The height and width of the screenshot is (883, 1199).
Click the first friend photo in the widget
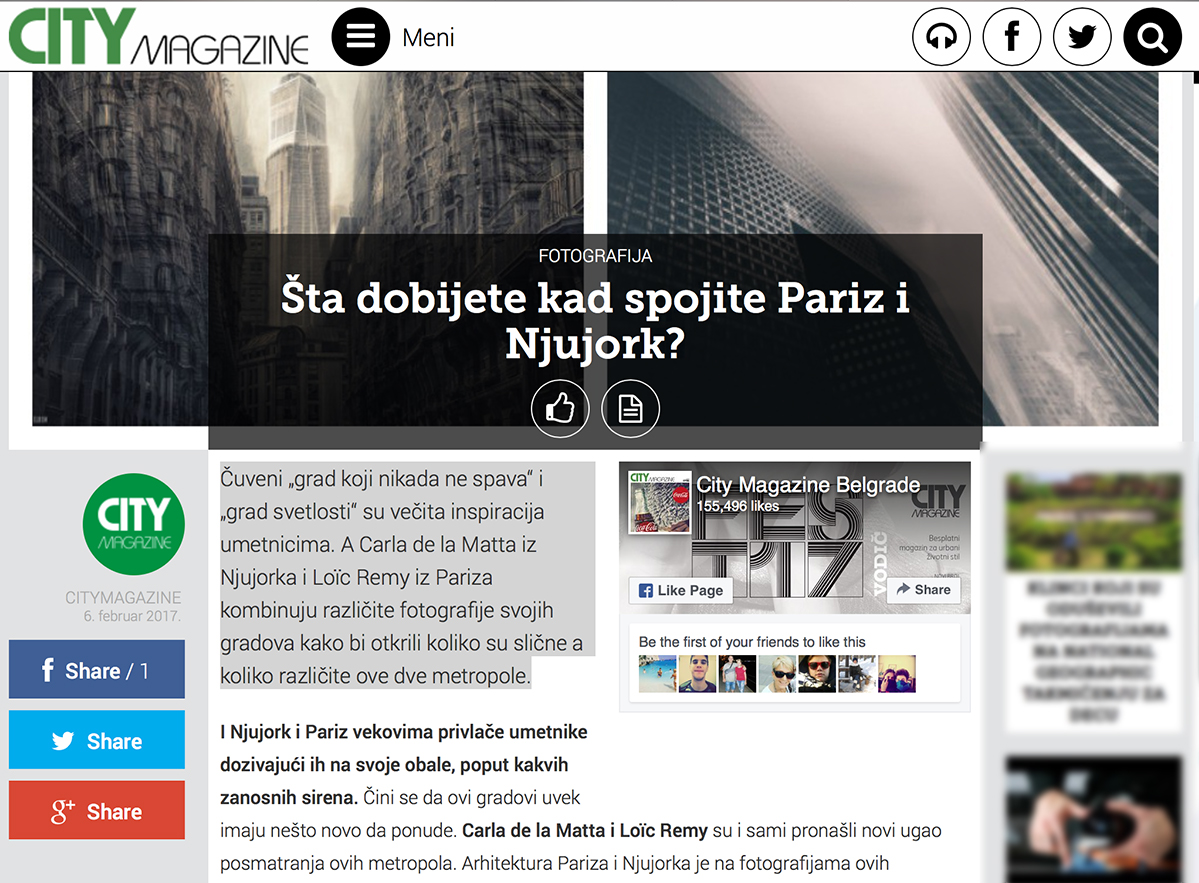(x=658, y=674)
